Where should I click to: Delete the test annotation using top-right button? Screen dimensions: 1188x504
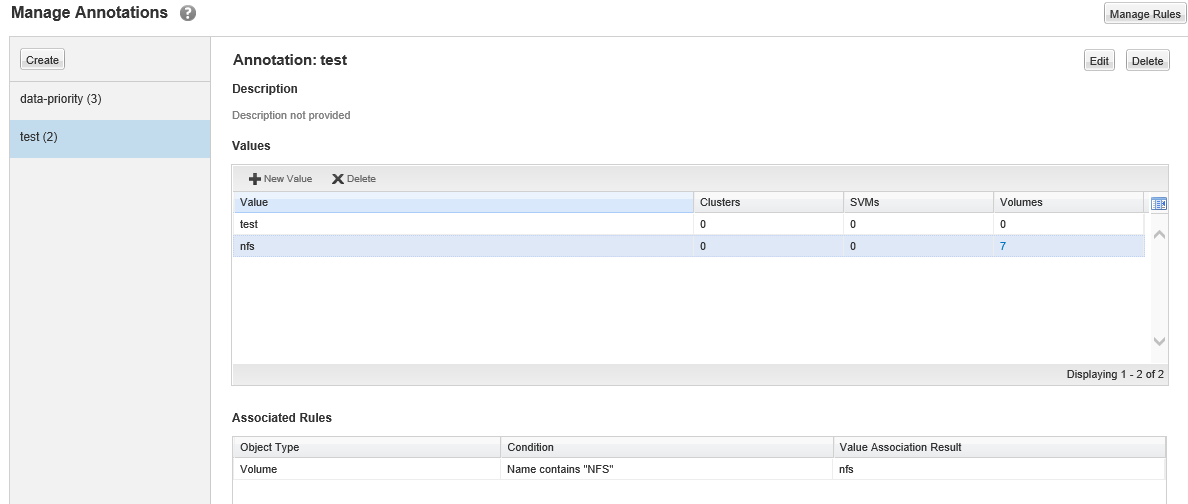click(x=1147, y=61)
